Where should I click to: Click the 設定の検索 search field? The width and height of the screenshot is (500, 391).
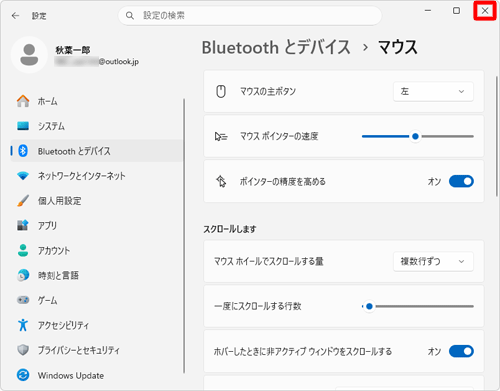(x=250, y=16)
